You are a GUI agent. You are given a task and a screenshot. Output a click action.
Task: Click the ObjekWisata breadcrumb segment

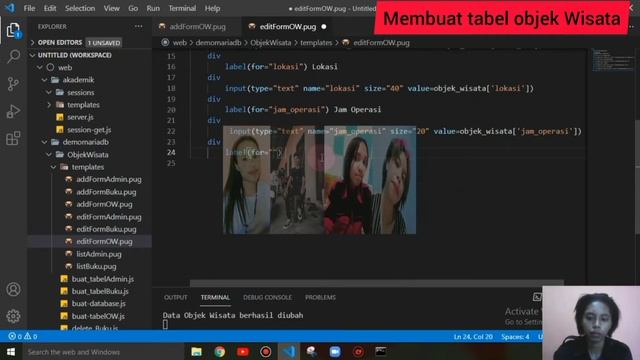[x=271, y=42]
